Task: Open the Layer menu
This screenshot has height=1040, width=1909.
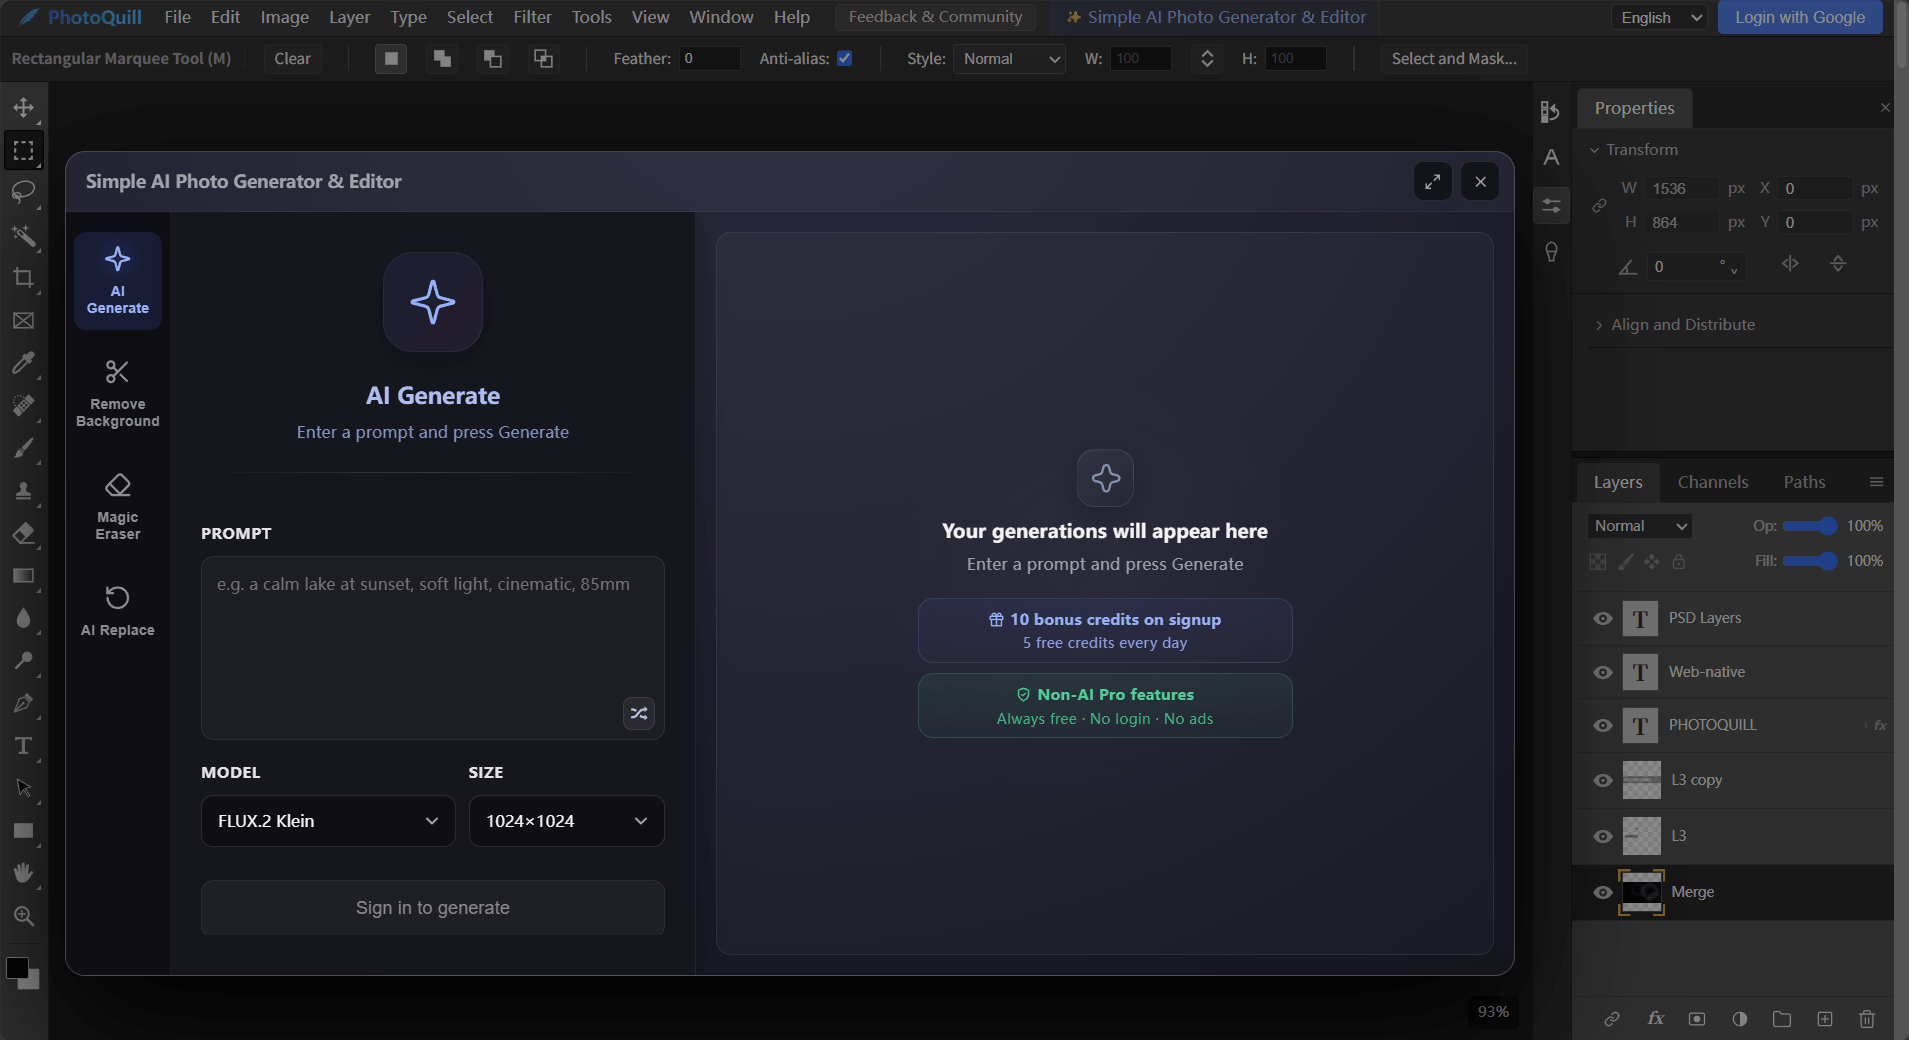Action: (350, 17)
